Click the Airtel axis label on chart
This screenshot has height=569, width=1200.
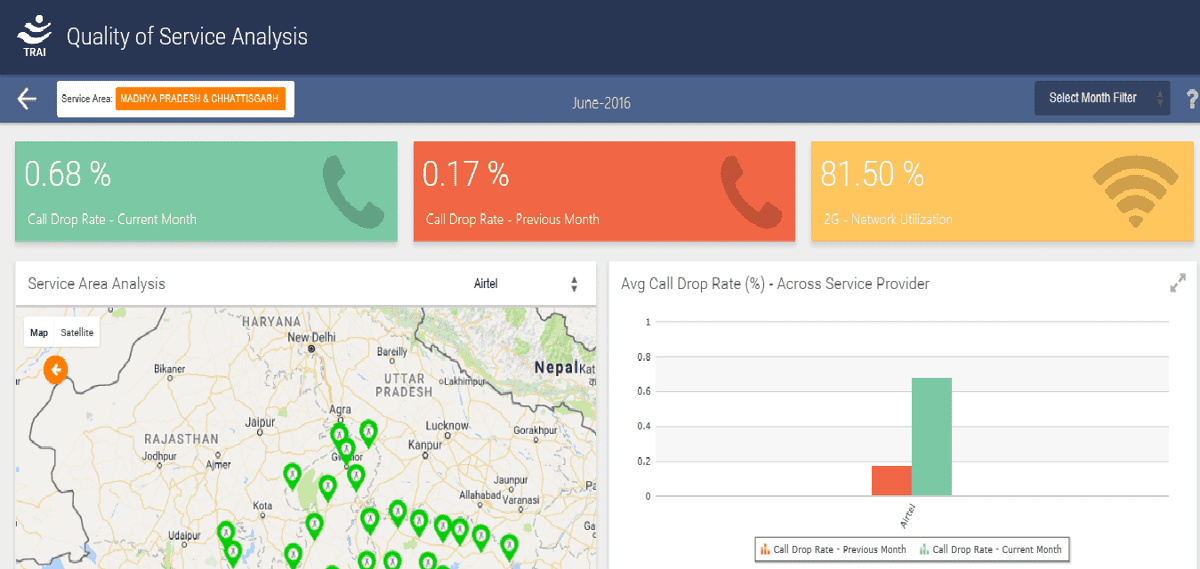907,516
